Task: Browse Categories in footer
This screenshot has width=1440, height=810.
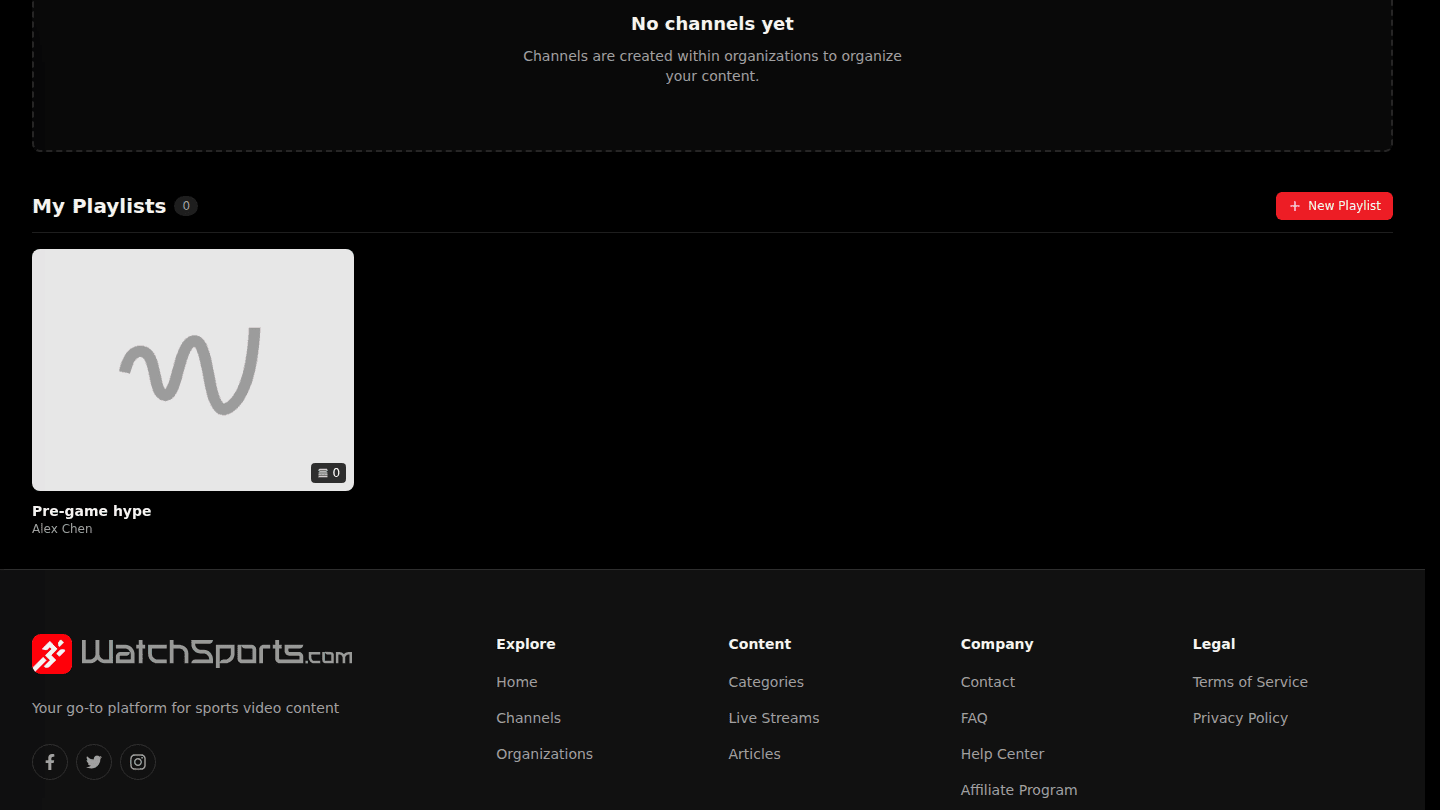Action: click(766, 682)
